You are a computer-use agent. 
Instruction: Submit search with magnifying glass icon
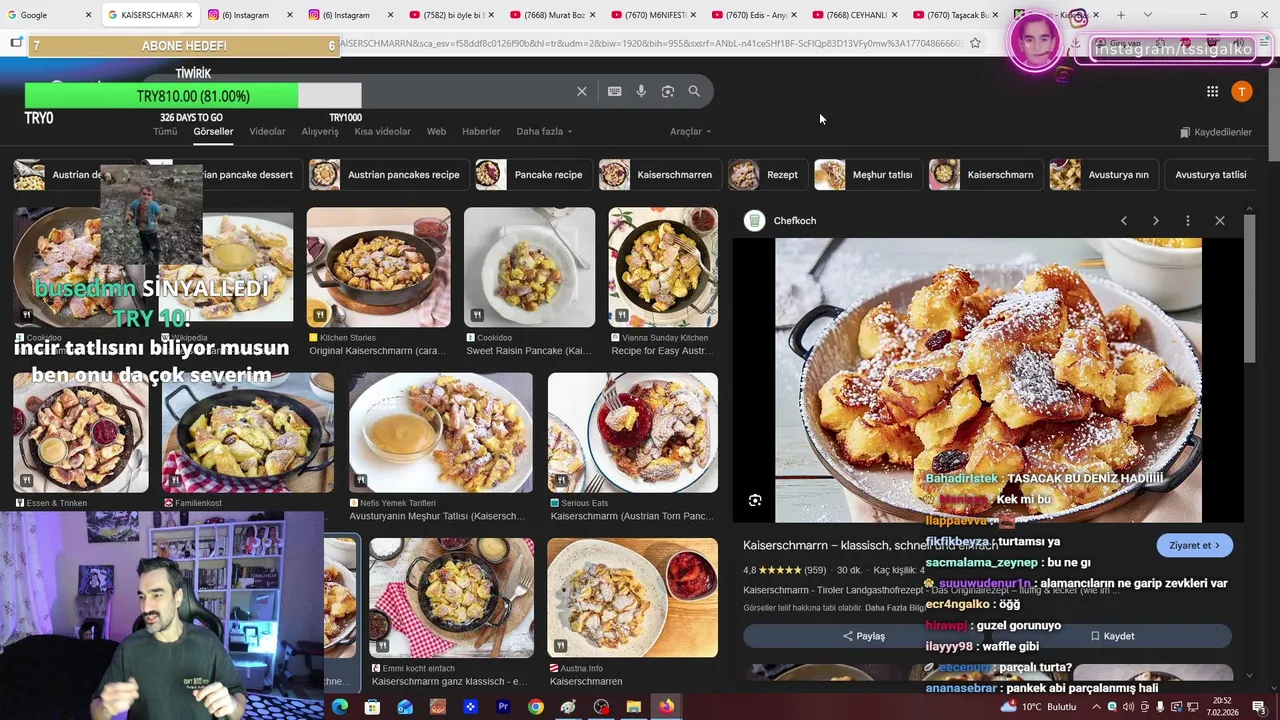[x=694, y=91]
